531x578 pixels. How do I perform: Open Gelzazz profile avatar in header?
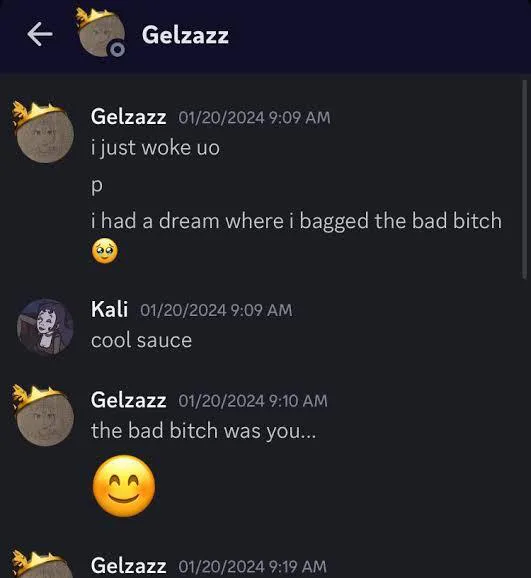click(x=101, y=33)
